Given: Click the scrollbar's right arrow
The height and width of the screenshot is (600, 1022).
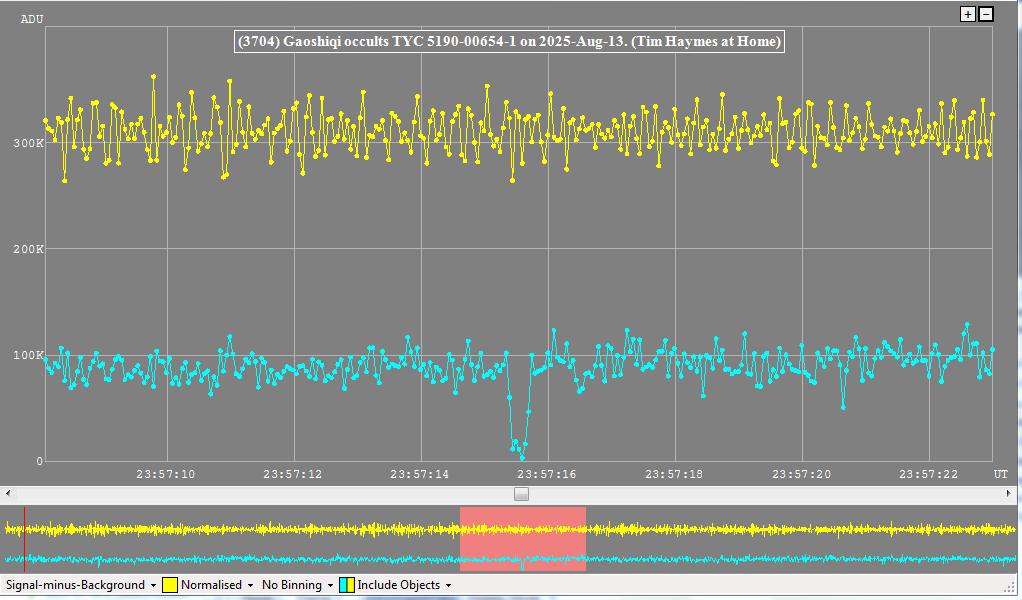Looking at the screenshot, I should tap(1013, 494).
